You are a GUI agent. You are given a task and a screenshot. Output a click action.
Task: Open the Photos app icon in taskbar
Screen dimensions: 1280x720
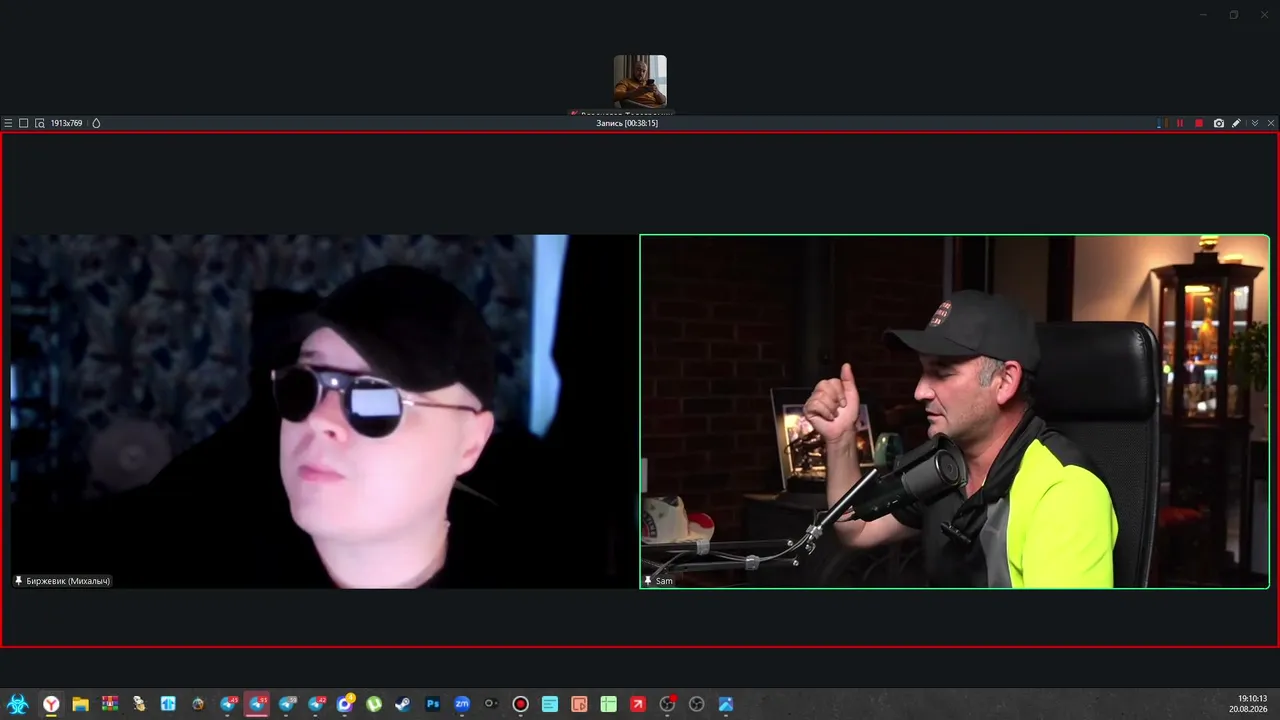coord(726,704)
